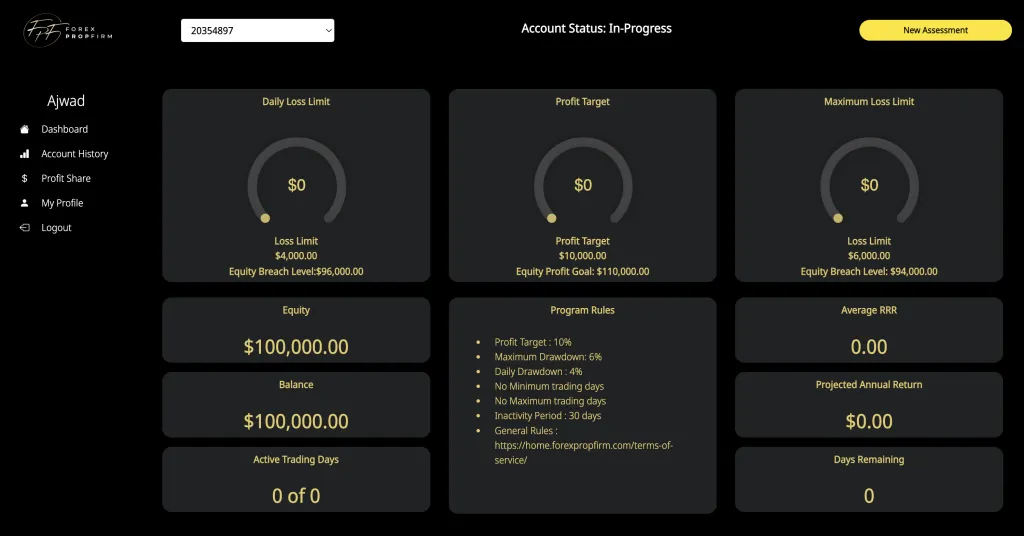Click the Balance $100,000.00 value
Image resolution: width=1024 pixels, height=536 pixels.
296,421
